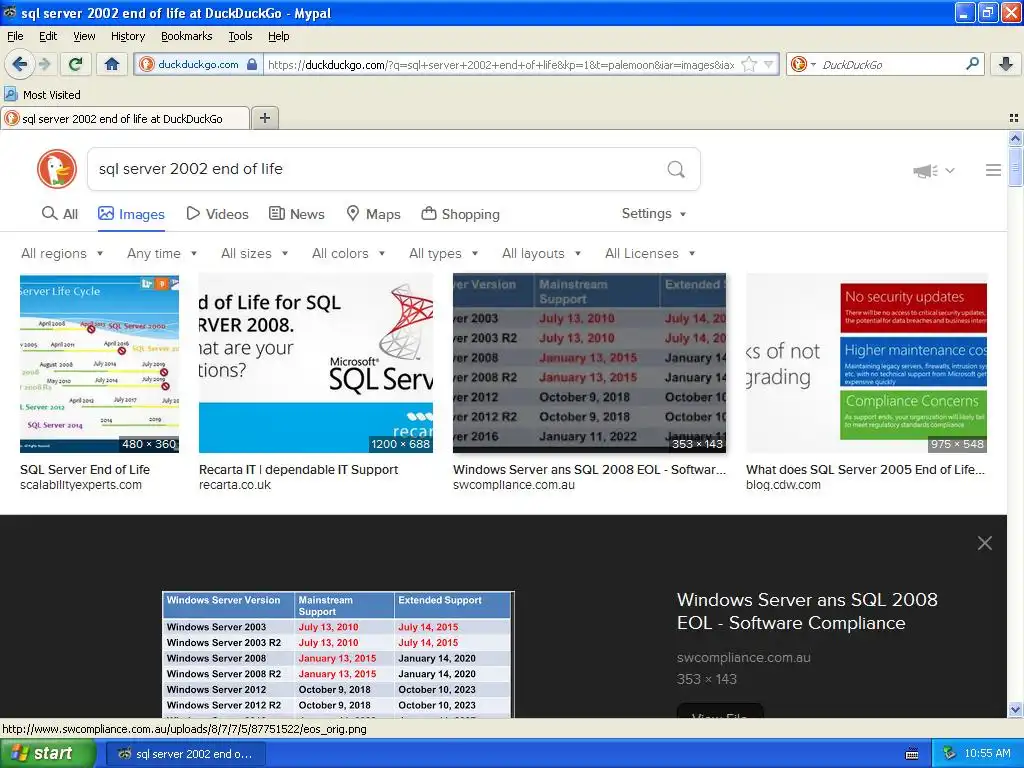Bookmark this page with the star icon
Image resolution: width=1024 pixels, height=768 pixels.
[749, 64]
